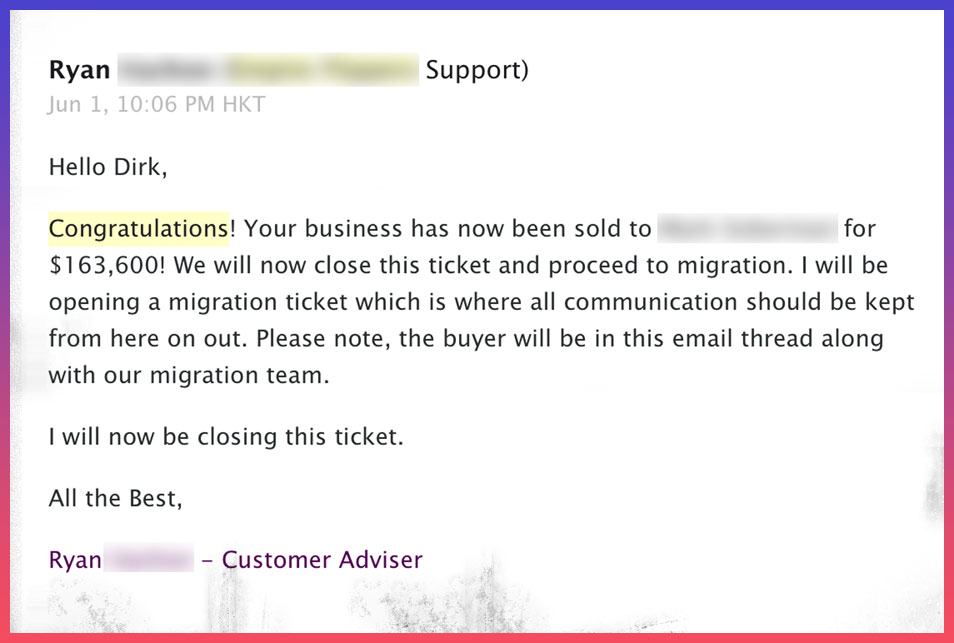Viewport: 954px width, 643px height.
Task: Click the purple Ryan name in signature
Action: click(75, 560)
